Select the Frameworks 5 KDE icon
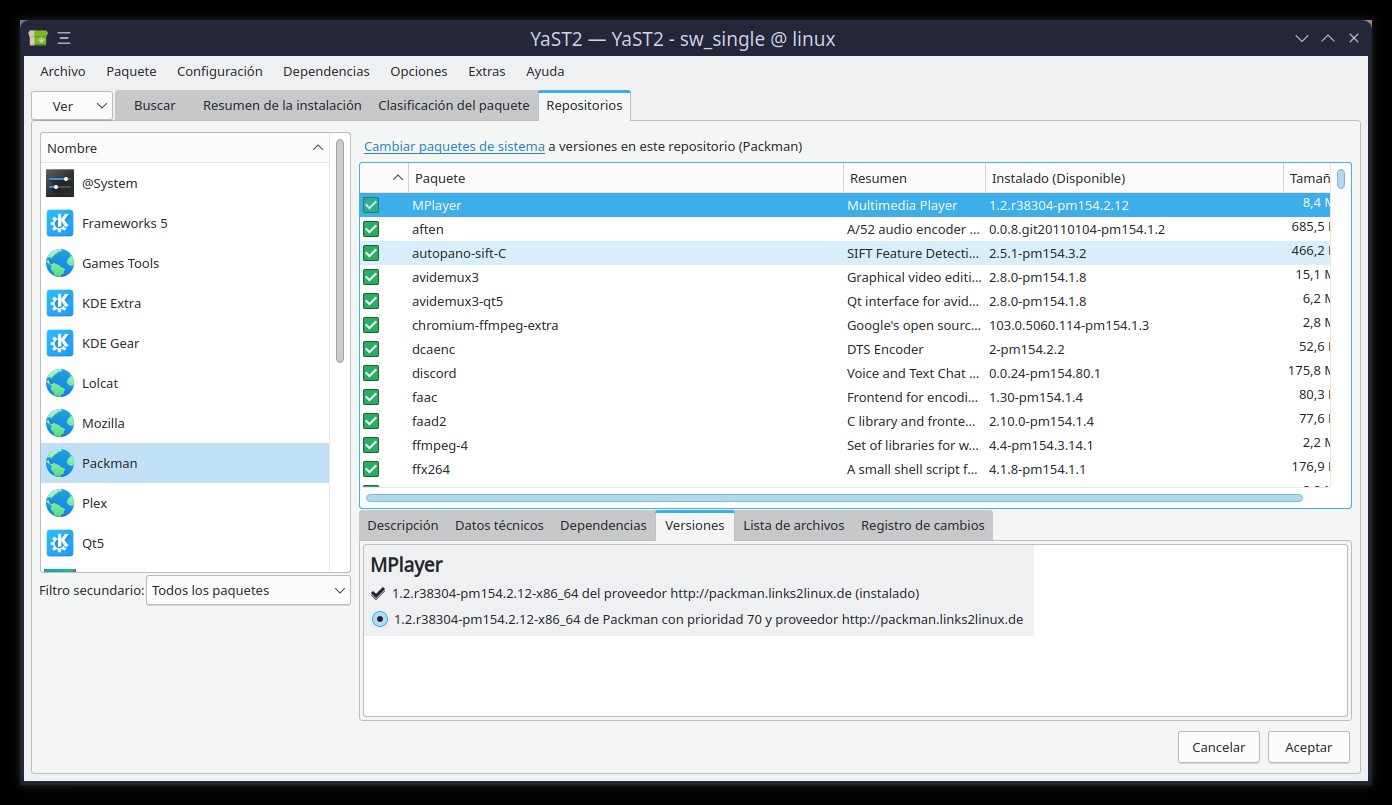The image size is (1392, 805). [60, 223]
